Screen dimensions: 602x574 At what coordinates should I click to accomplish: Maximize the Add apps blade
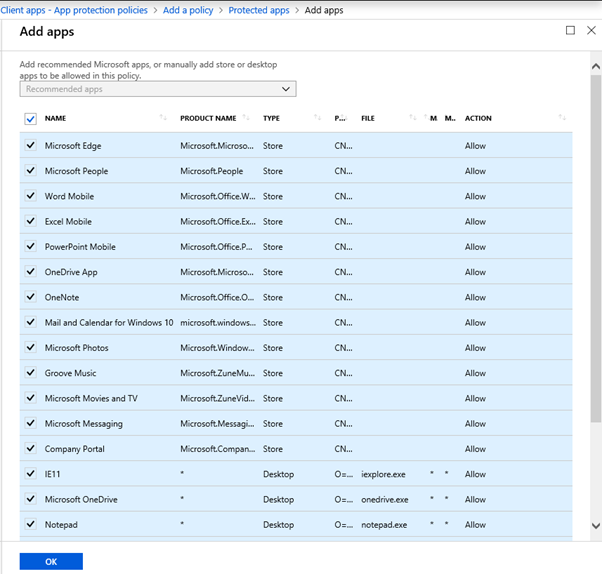pyautogui.click(x=570, y=30)
